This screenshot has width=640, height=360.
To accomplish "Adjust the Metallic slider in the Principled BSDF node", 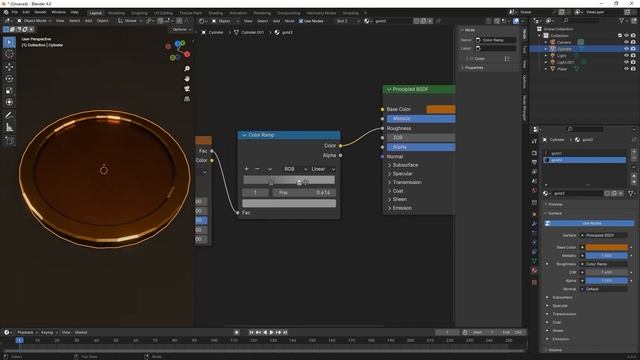I will [x=421, y=118].
